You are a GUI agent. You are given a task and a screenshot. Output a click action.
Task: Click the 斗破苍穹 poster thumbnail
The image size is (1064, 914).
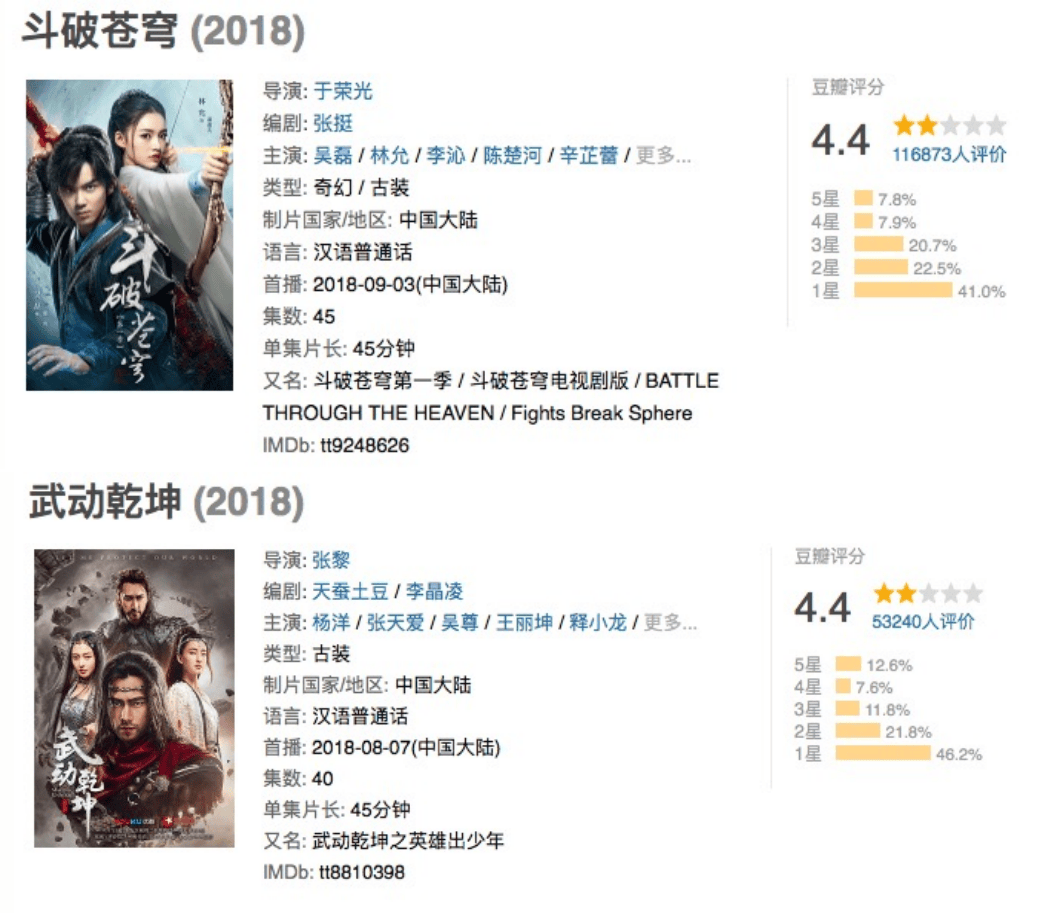[x=129, y=235]
